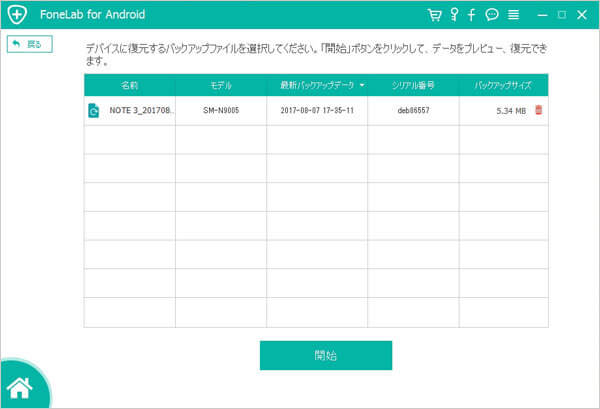Open the Facebook share icon
The image size is (600, 409).
pos(471,15)
